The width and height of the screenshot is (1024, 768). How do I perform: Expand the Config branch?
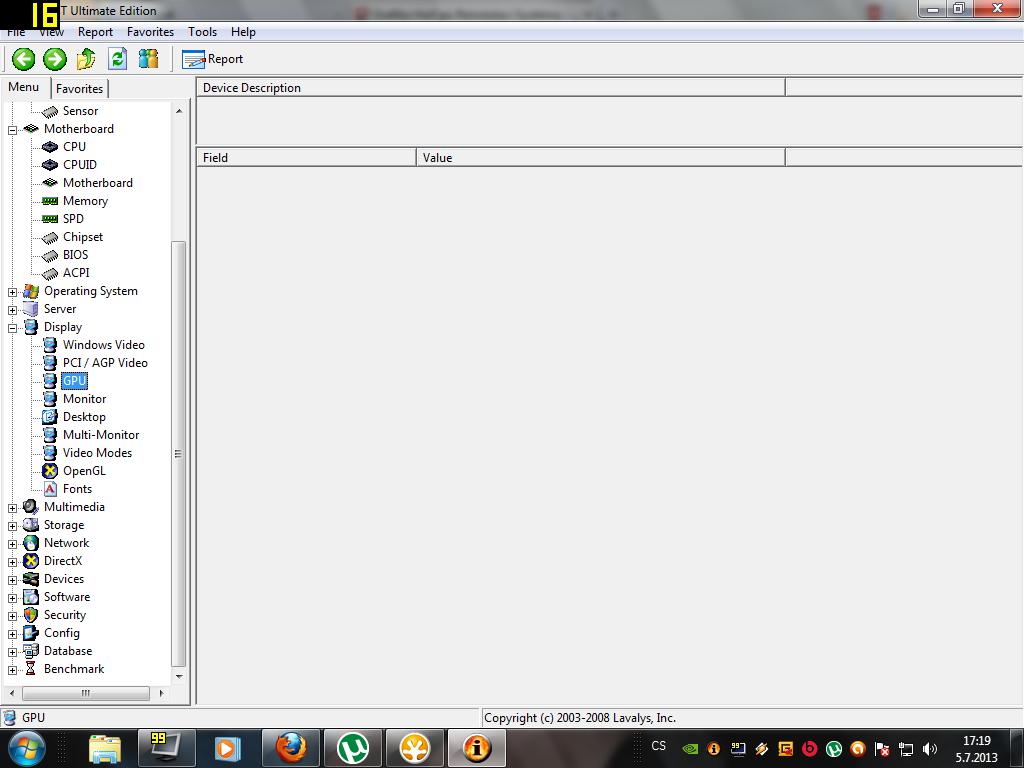12,634
